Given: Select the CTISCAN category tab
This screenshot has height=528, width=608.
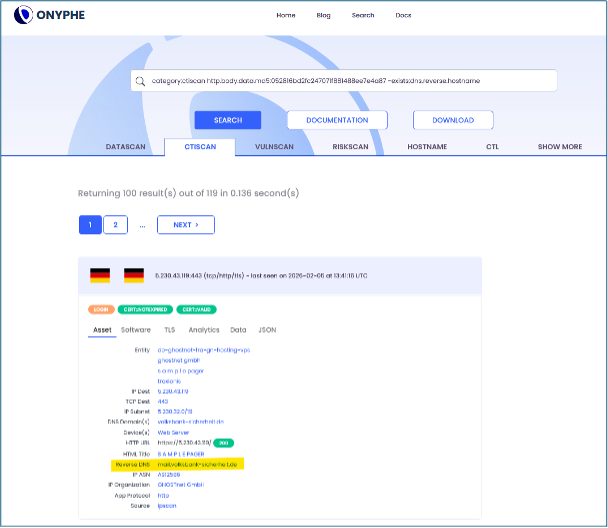Looking at the screenshot, I should point(200,147).
